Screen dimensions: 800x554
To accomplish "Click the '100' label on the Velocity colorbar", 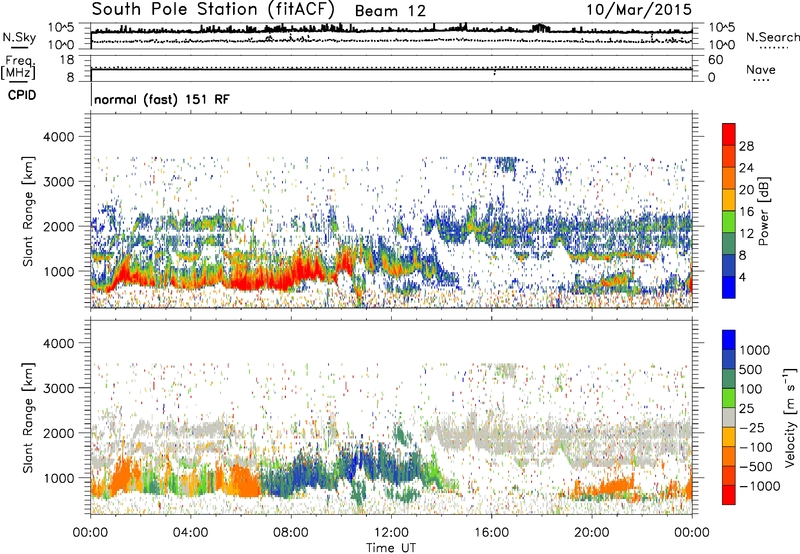I will [752, 389].
